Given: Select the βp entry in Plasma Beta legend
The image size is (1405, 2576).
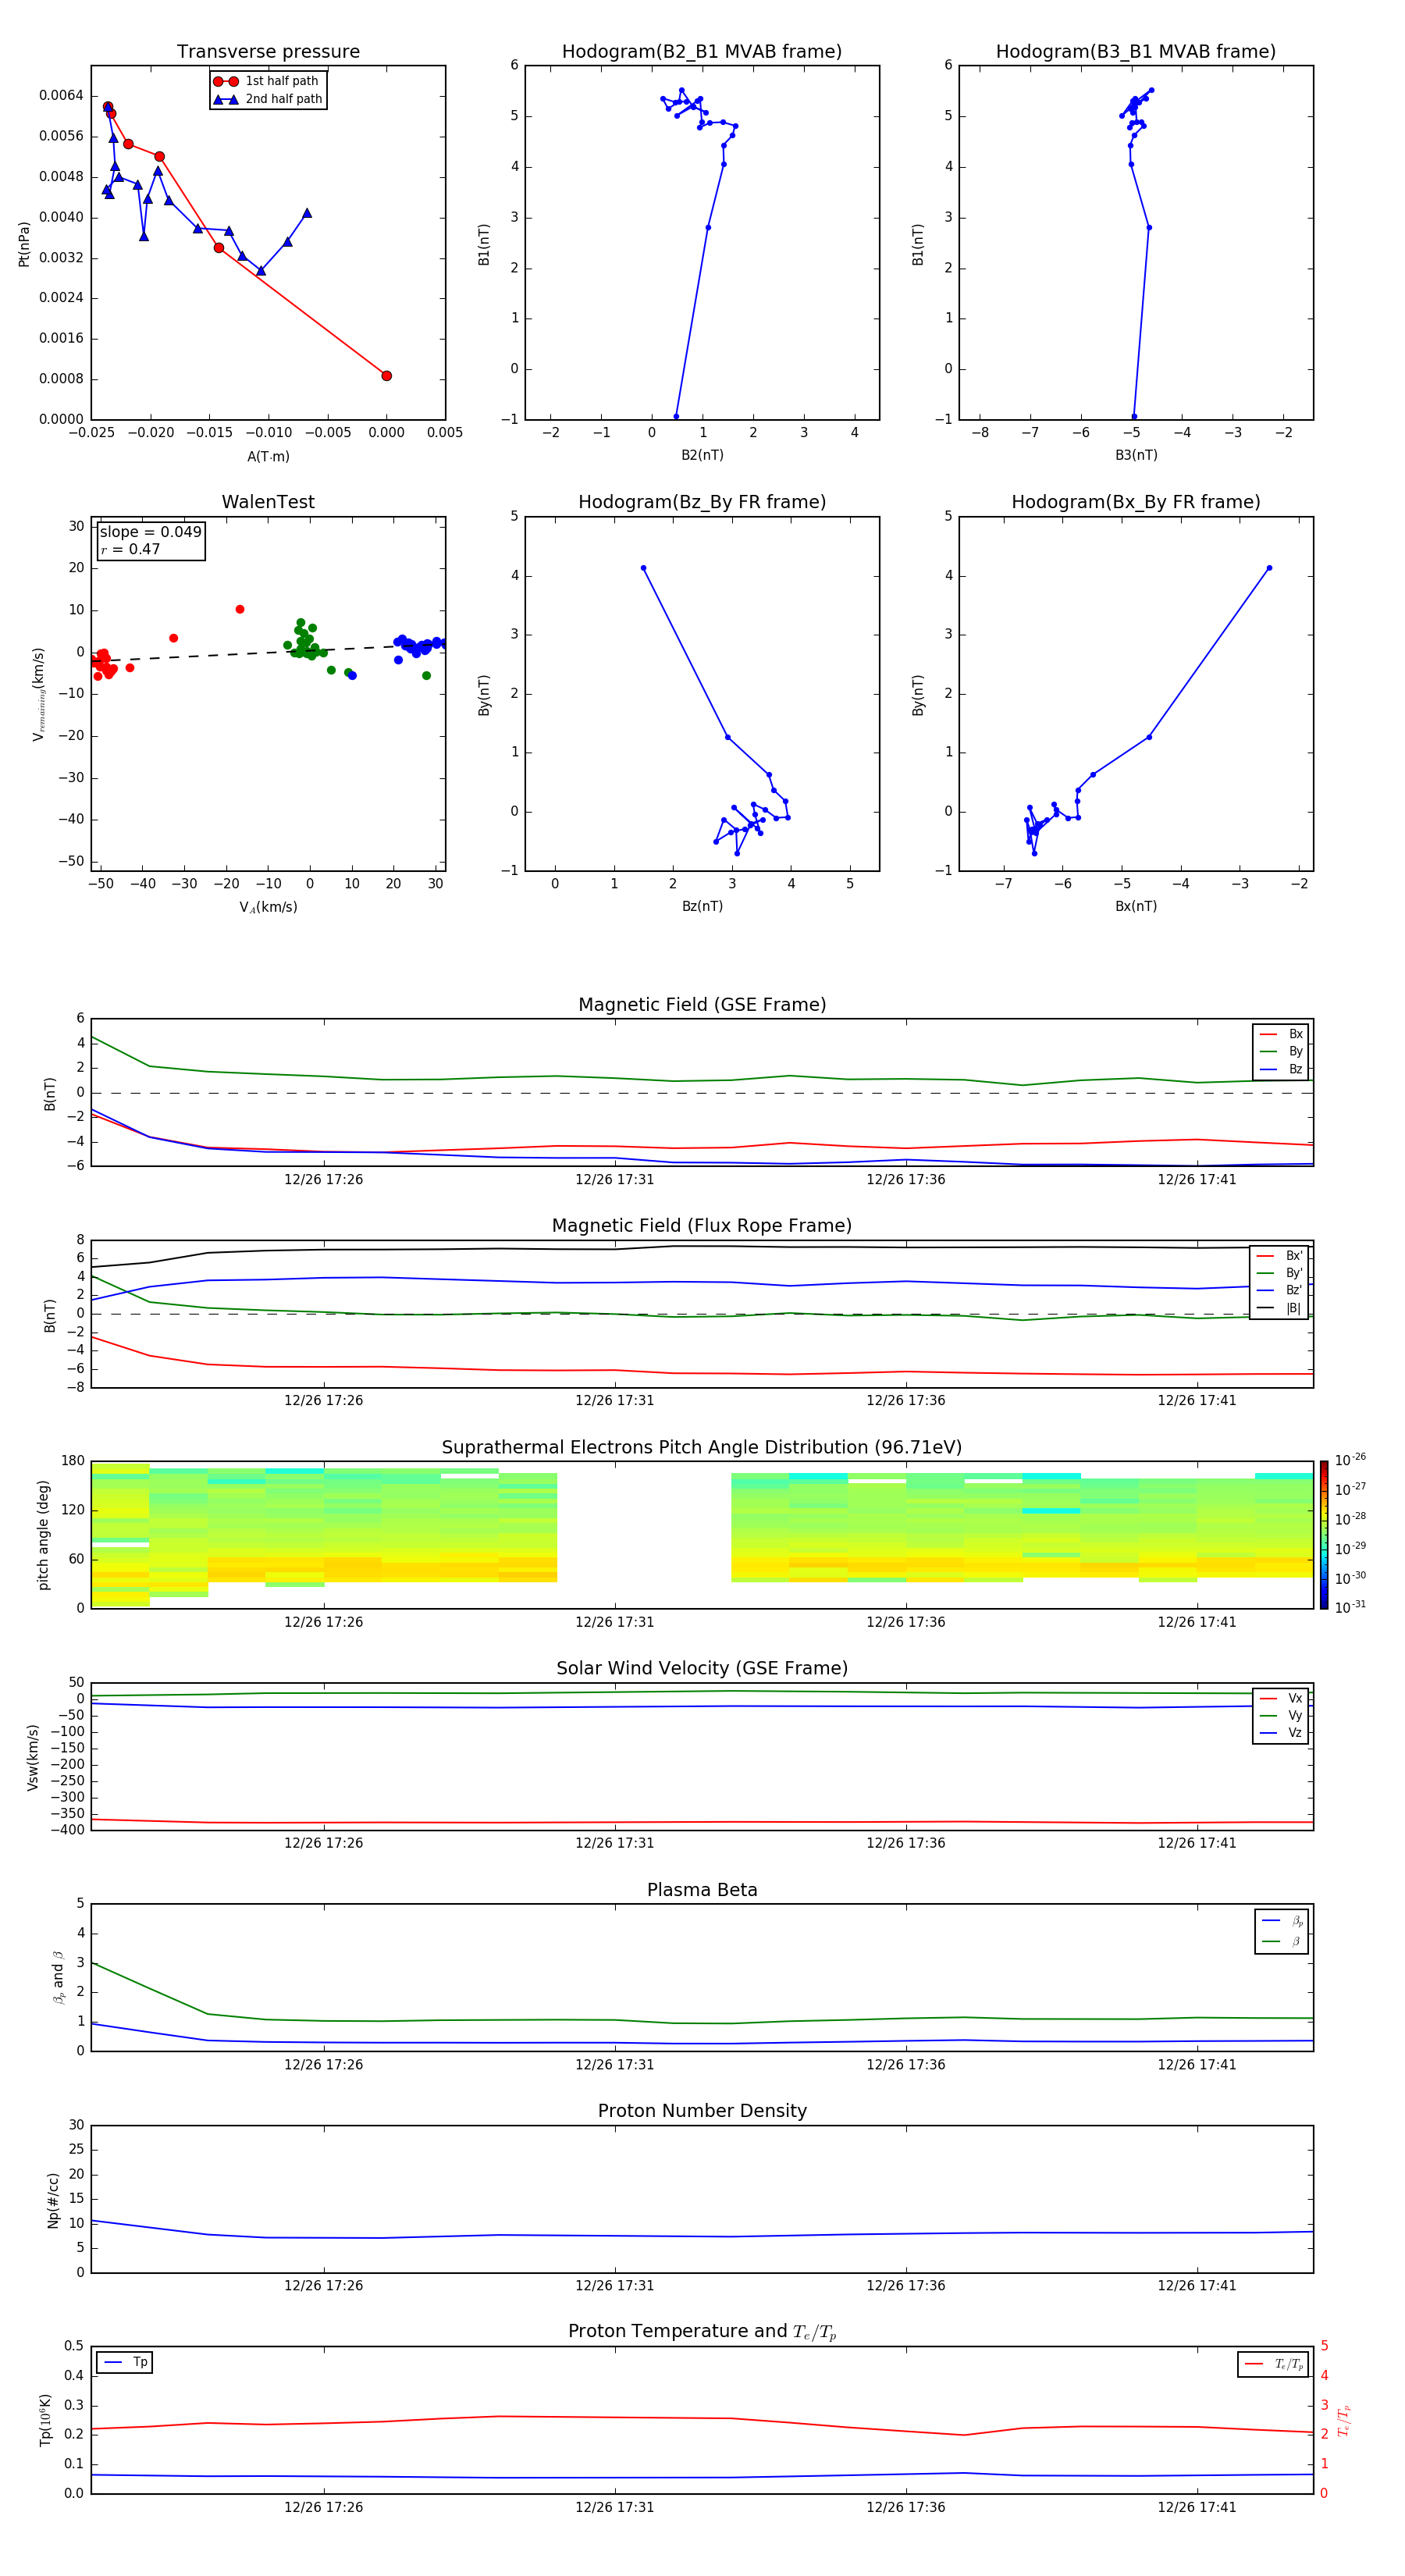Looking at the screenshot, I should [x=1282, y=1920].
